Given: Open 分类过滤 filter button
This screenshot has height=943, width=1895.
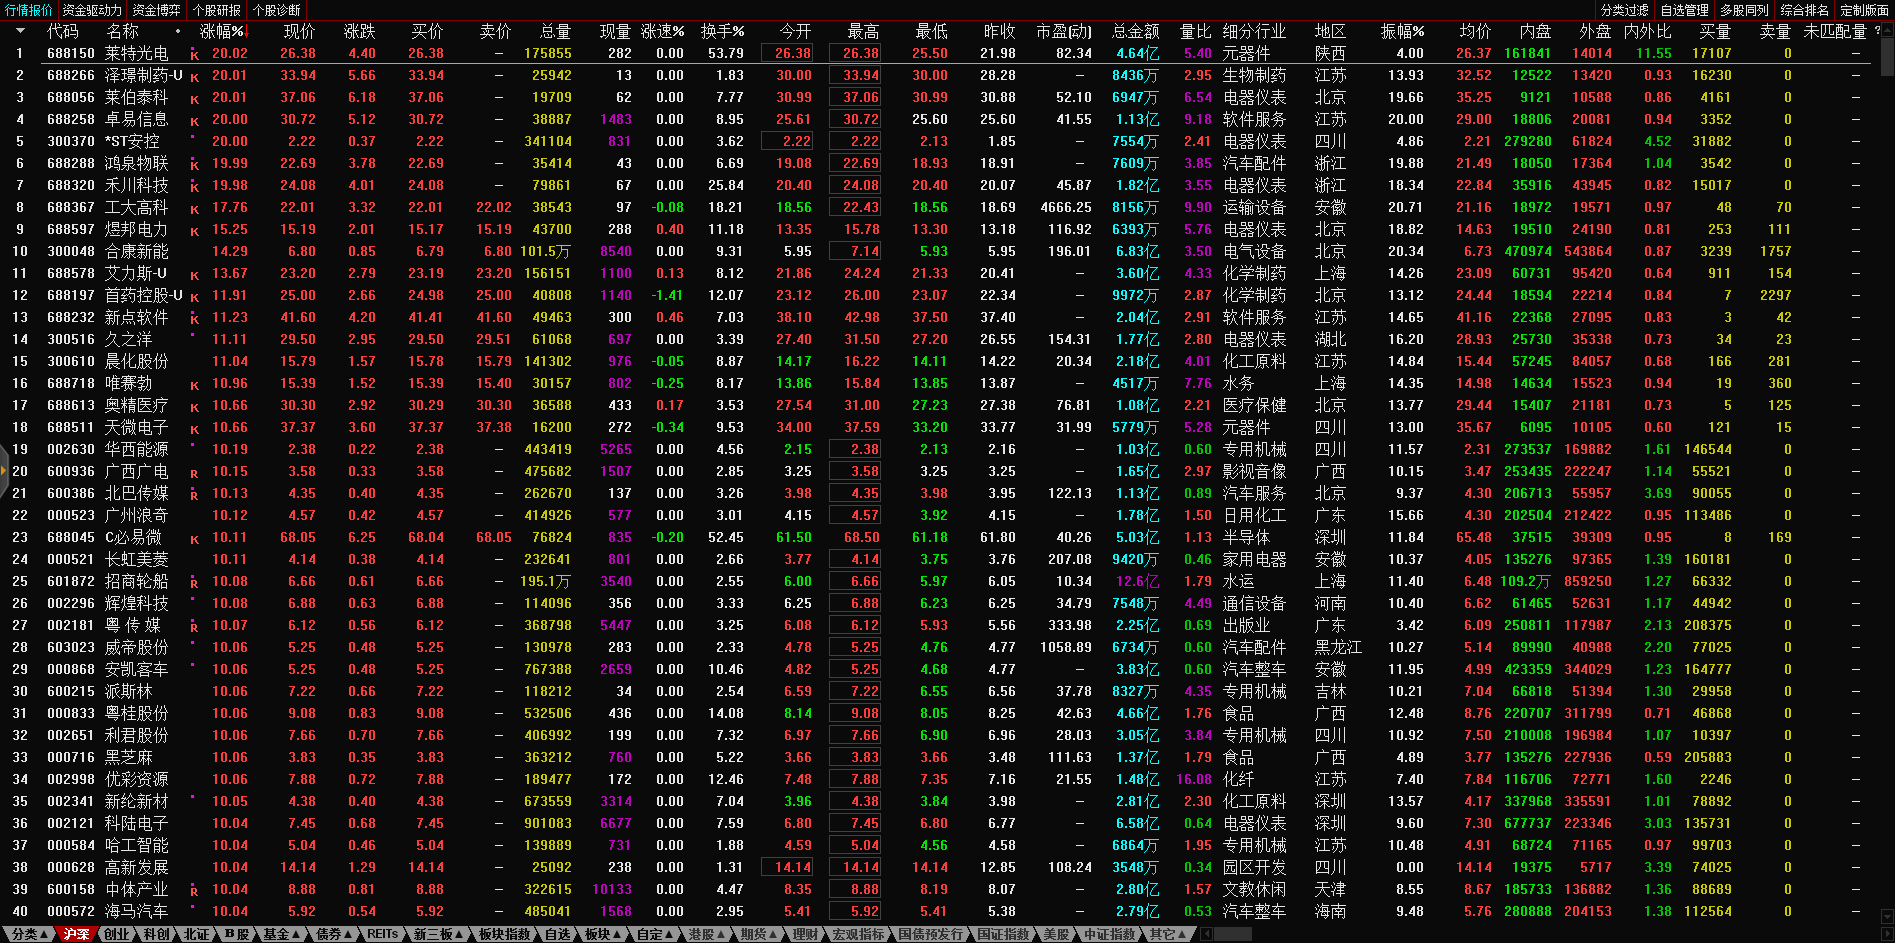Looking at the screenshot, I should point(1624,10).
